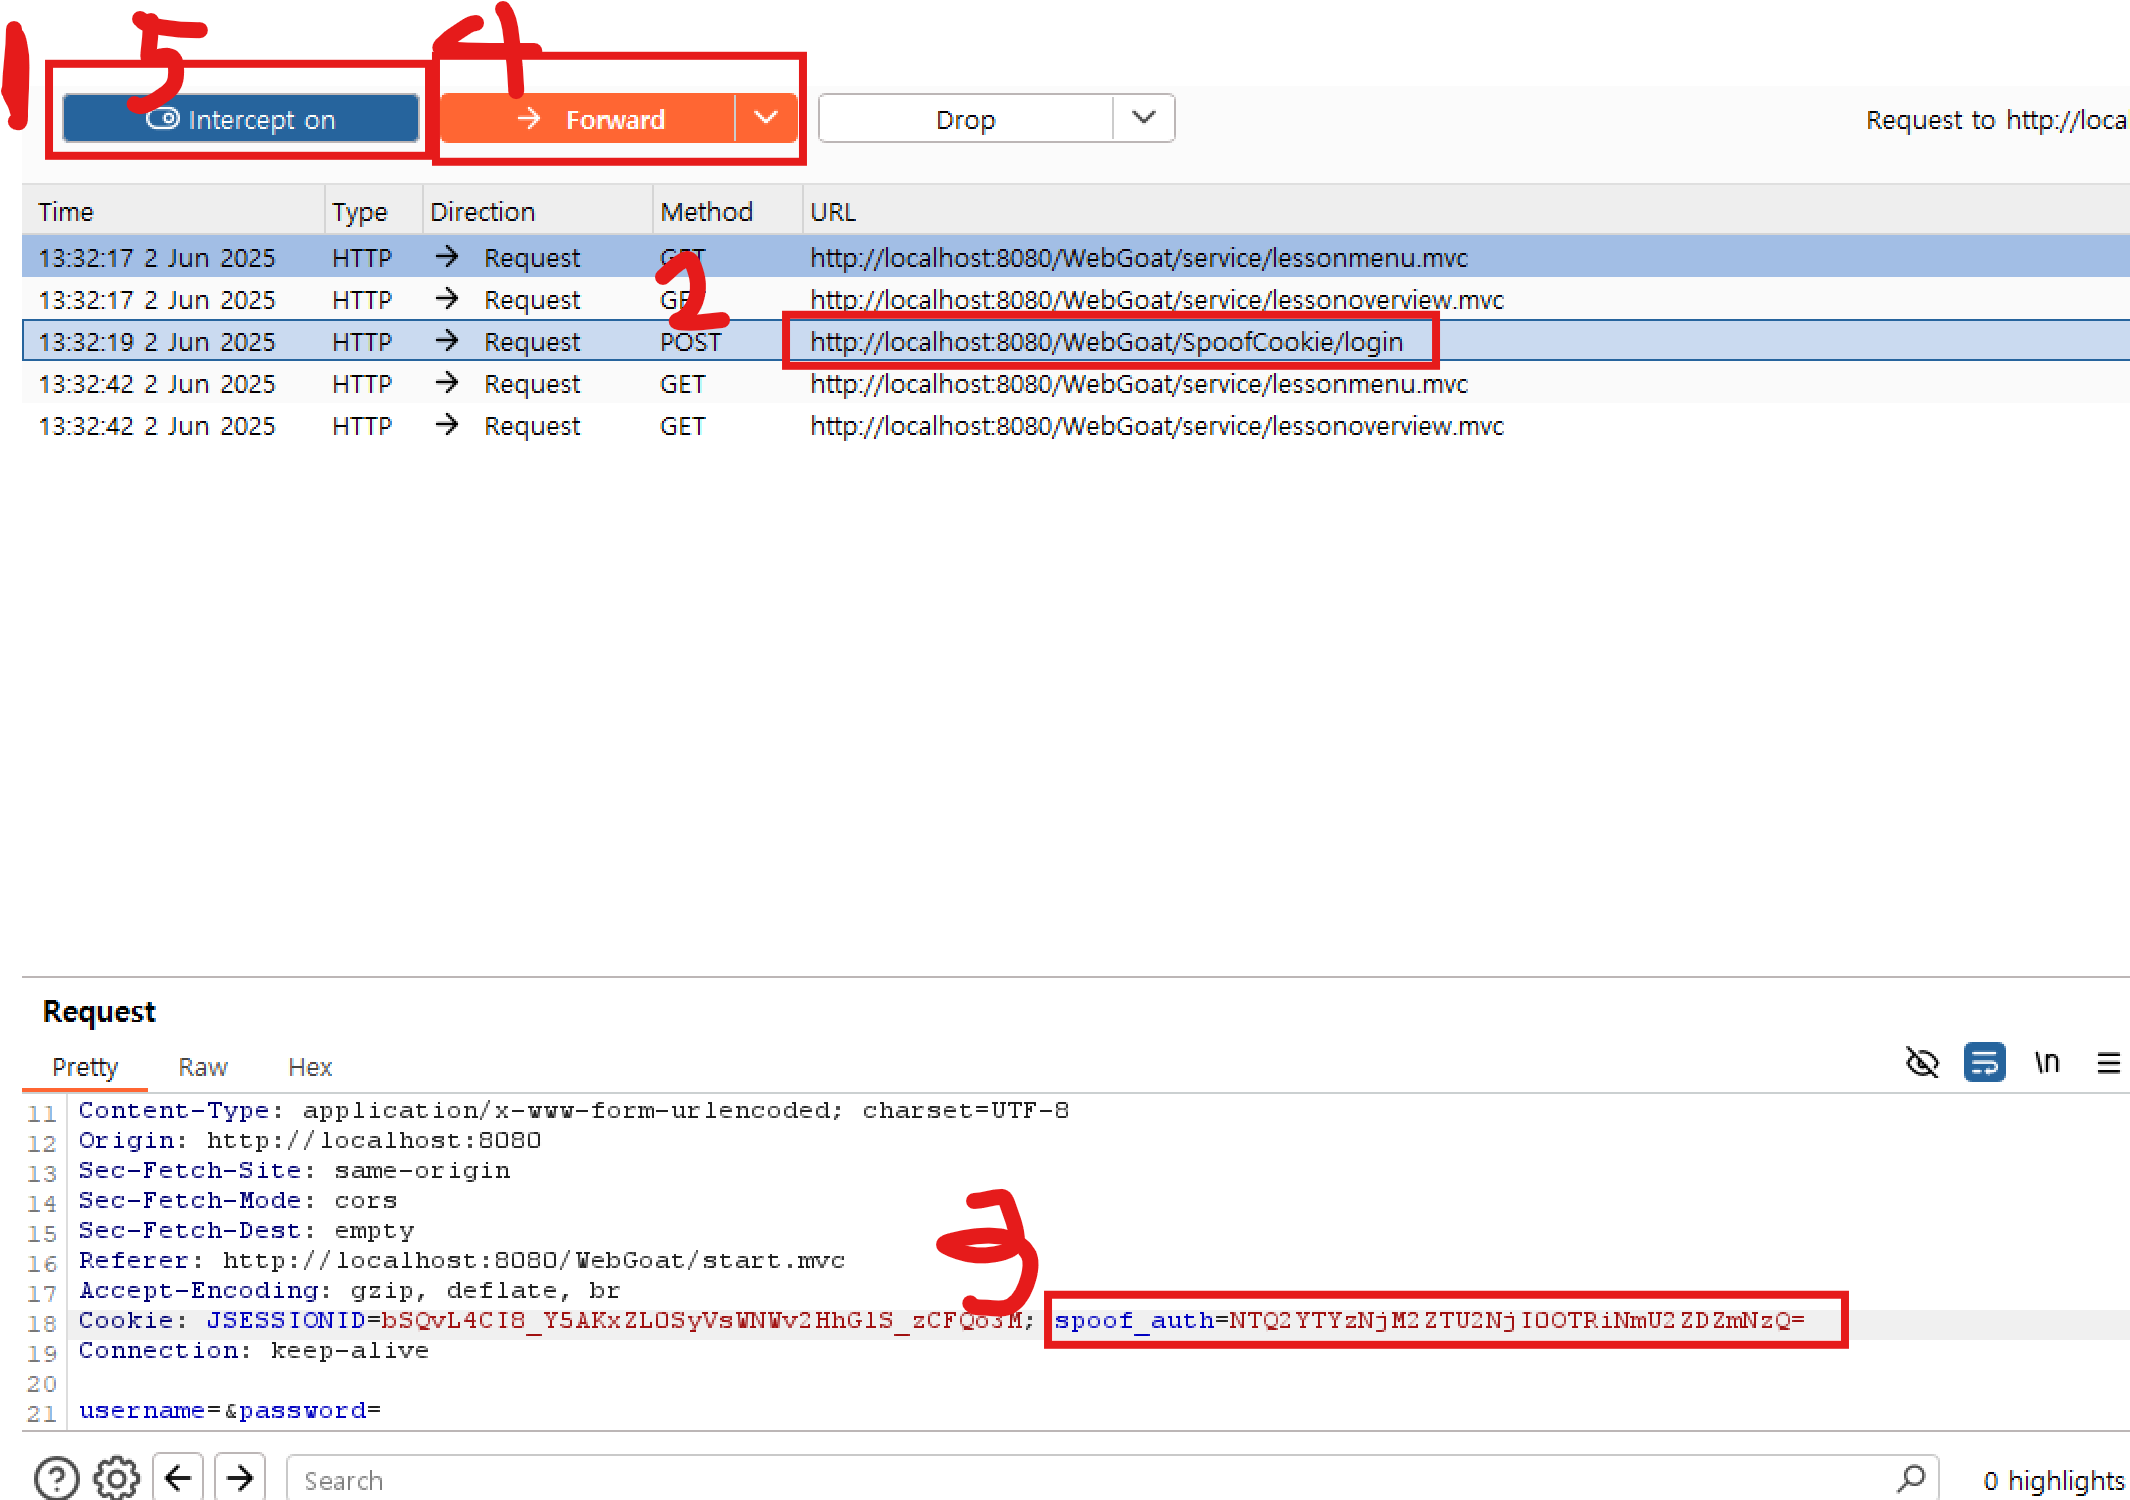Toggle the \n non-printable characters button
The height and width of the screenshot is (1500, 2130).
pos(2046,1063)
